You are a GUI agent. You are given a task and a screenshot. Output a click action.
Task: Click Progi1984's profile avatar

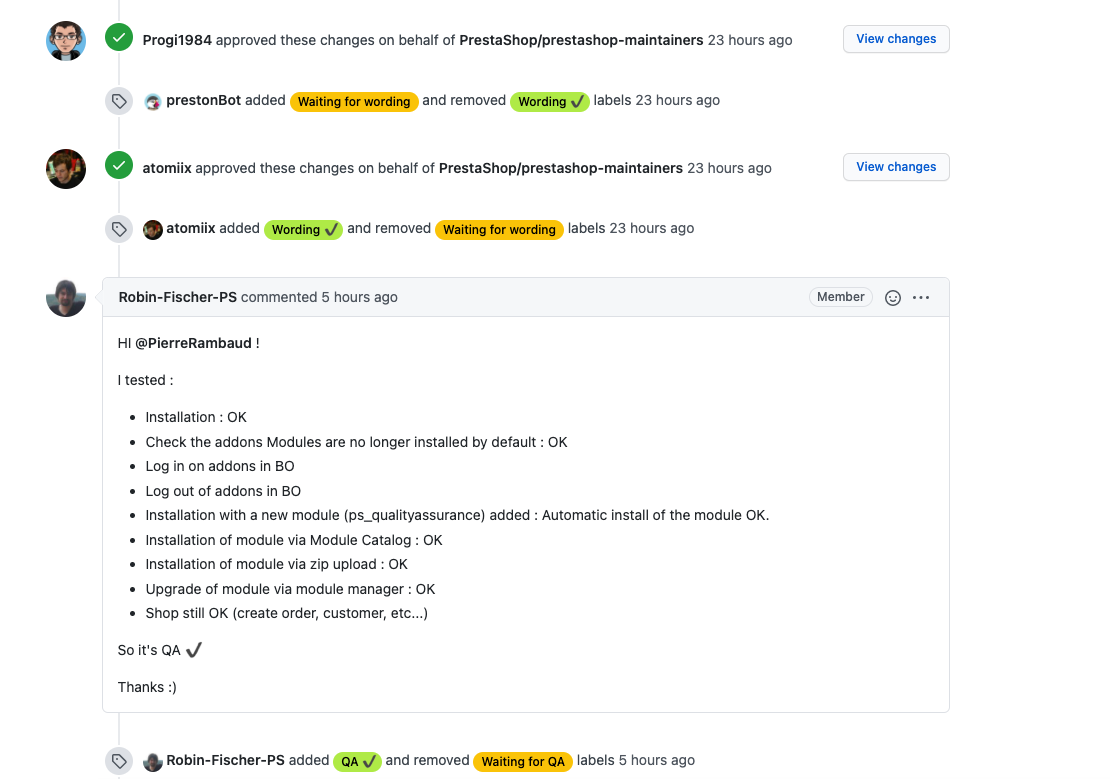click(66, 41)
